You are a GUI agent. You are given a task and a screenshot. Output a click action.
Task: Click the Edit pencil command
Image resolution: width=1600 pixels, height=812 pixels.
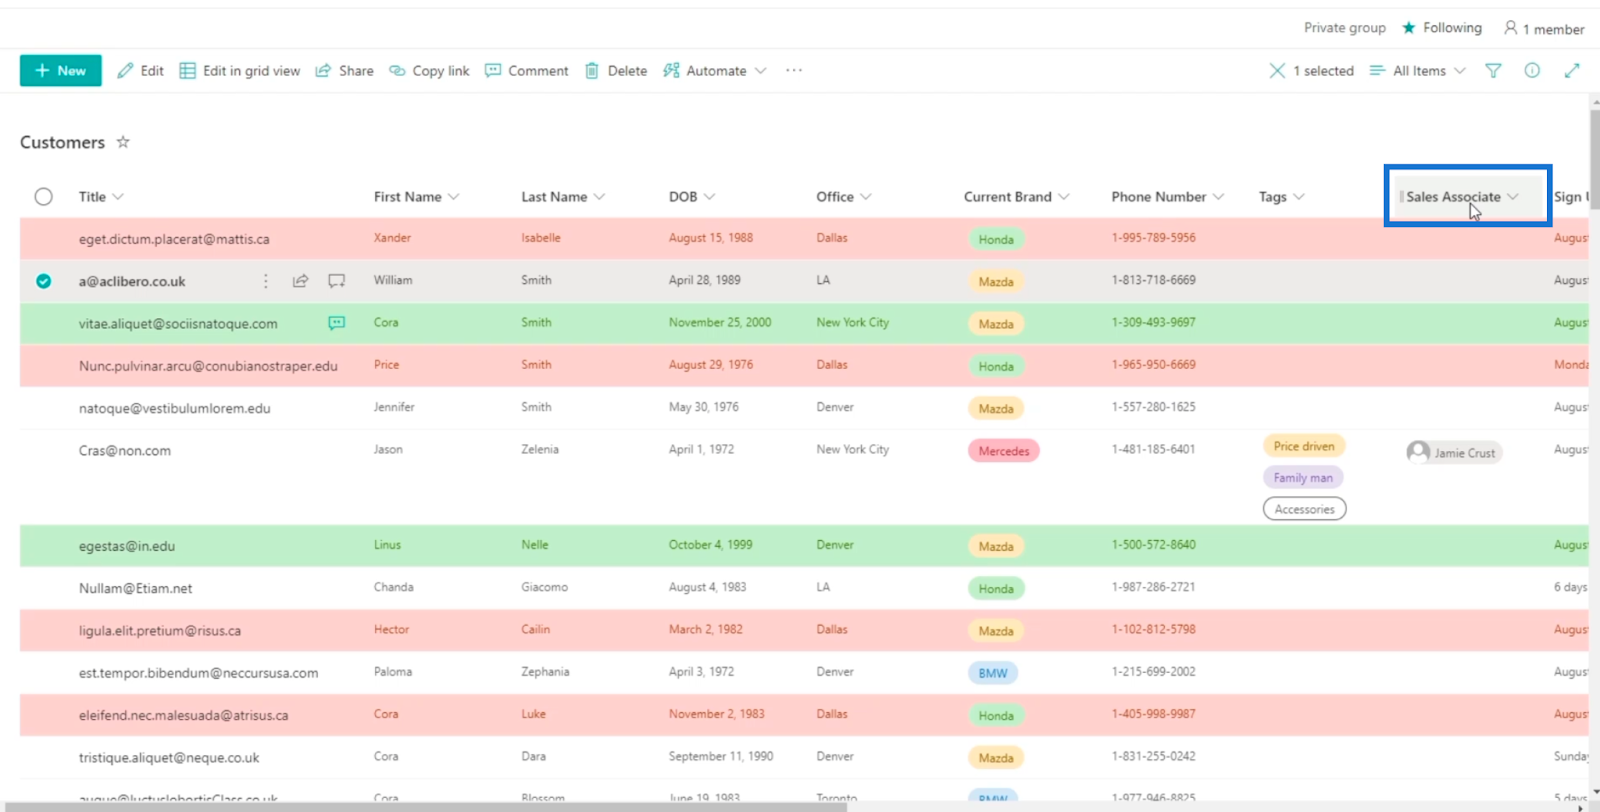(x=140, y=71)
